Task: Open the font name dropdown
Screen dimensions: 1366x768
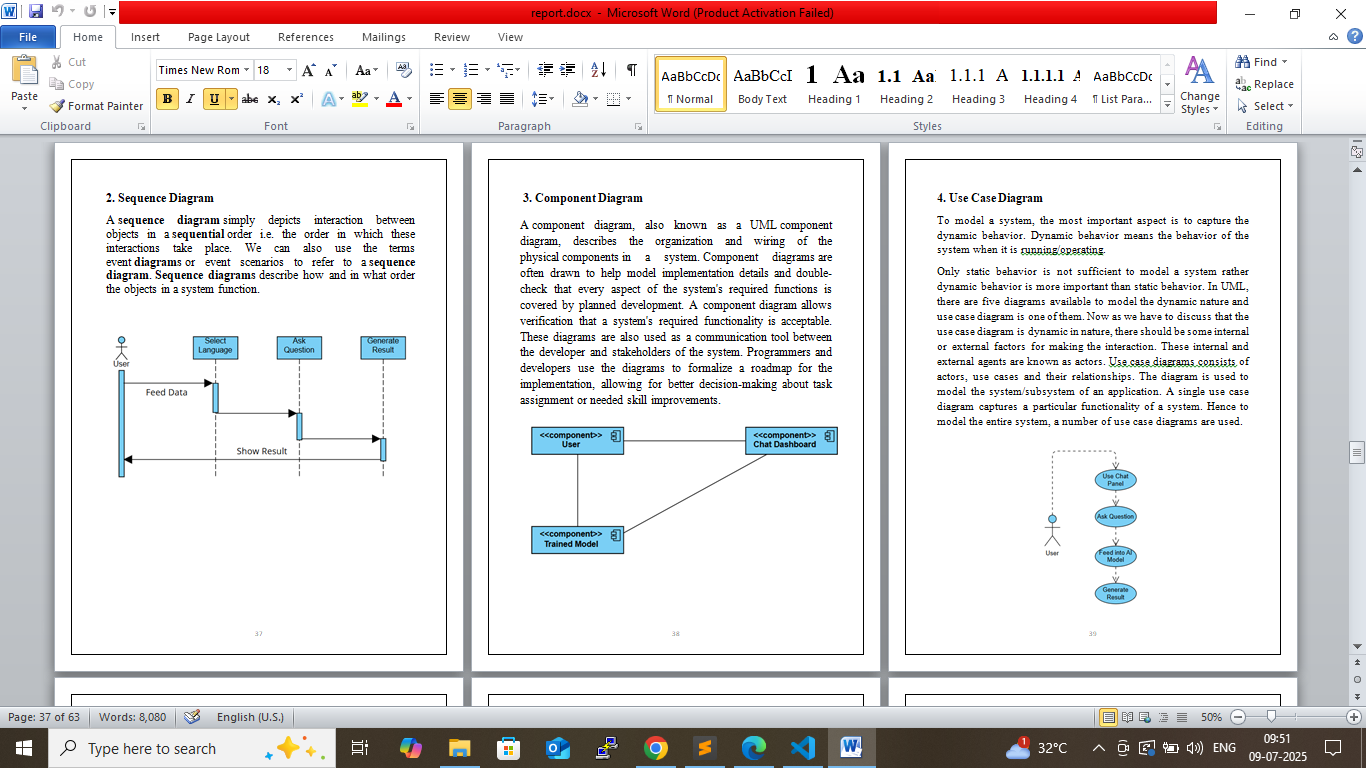Action: point(247,70)
